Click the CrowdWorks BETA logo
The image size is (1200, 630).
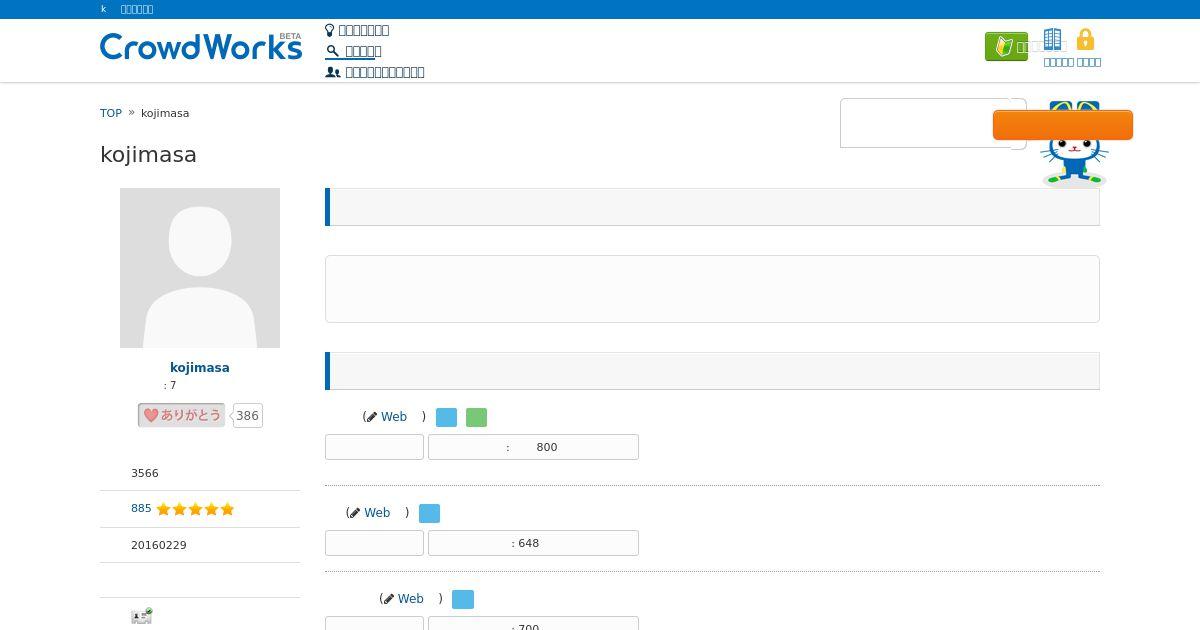[x=201, y=46]
